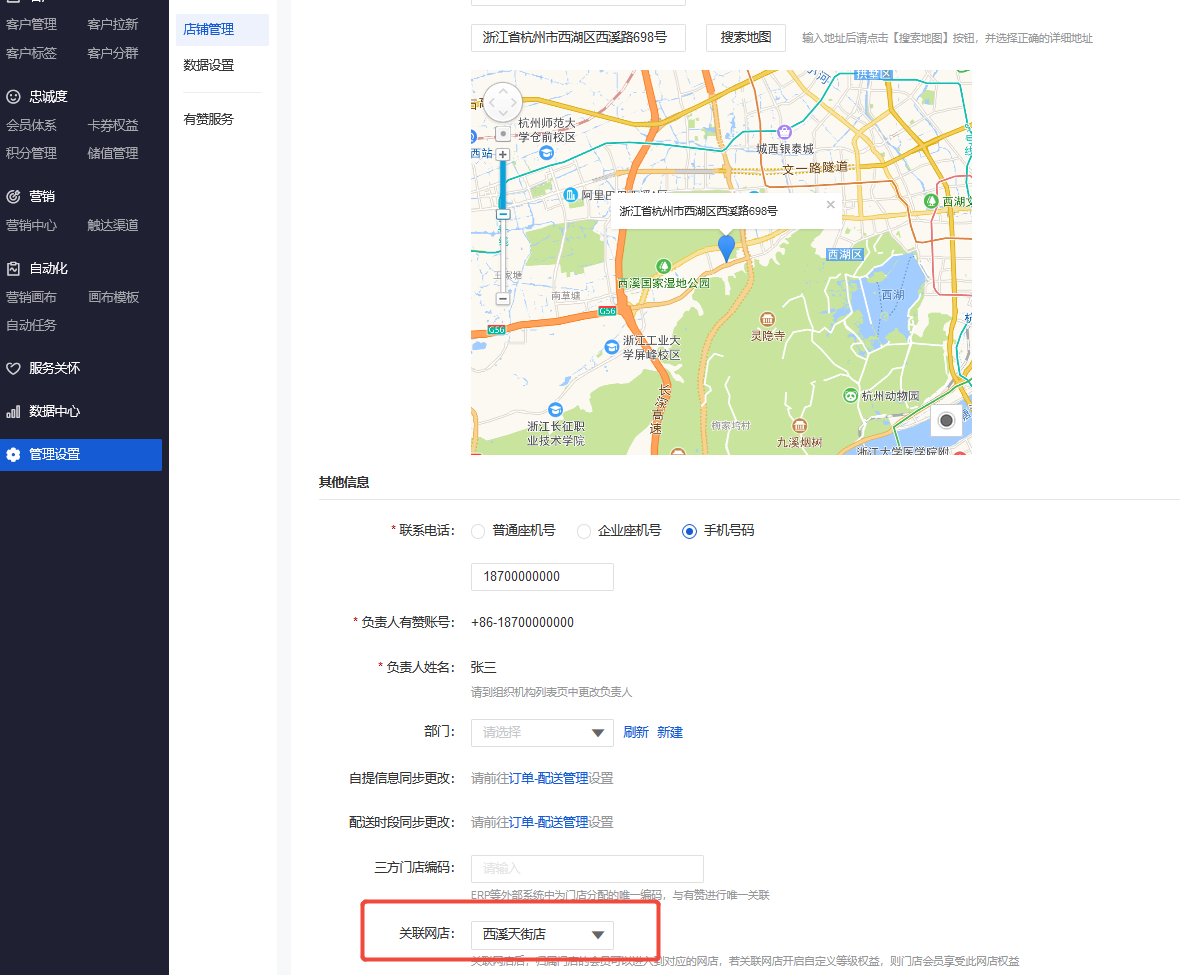Follow 订单-配送管理 link for 配送时段同步更改
The width and height of the screenshot is (1180, 975).
click(549, 823)
